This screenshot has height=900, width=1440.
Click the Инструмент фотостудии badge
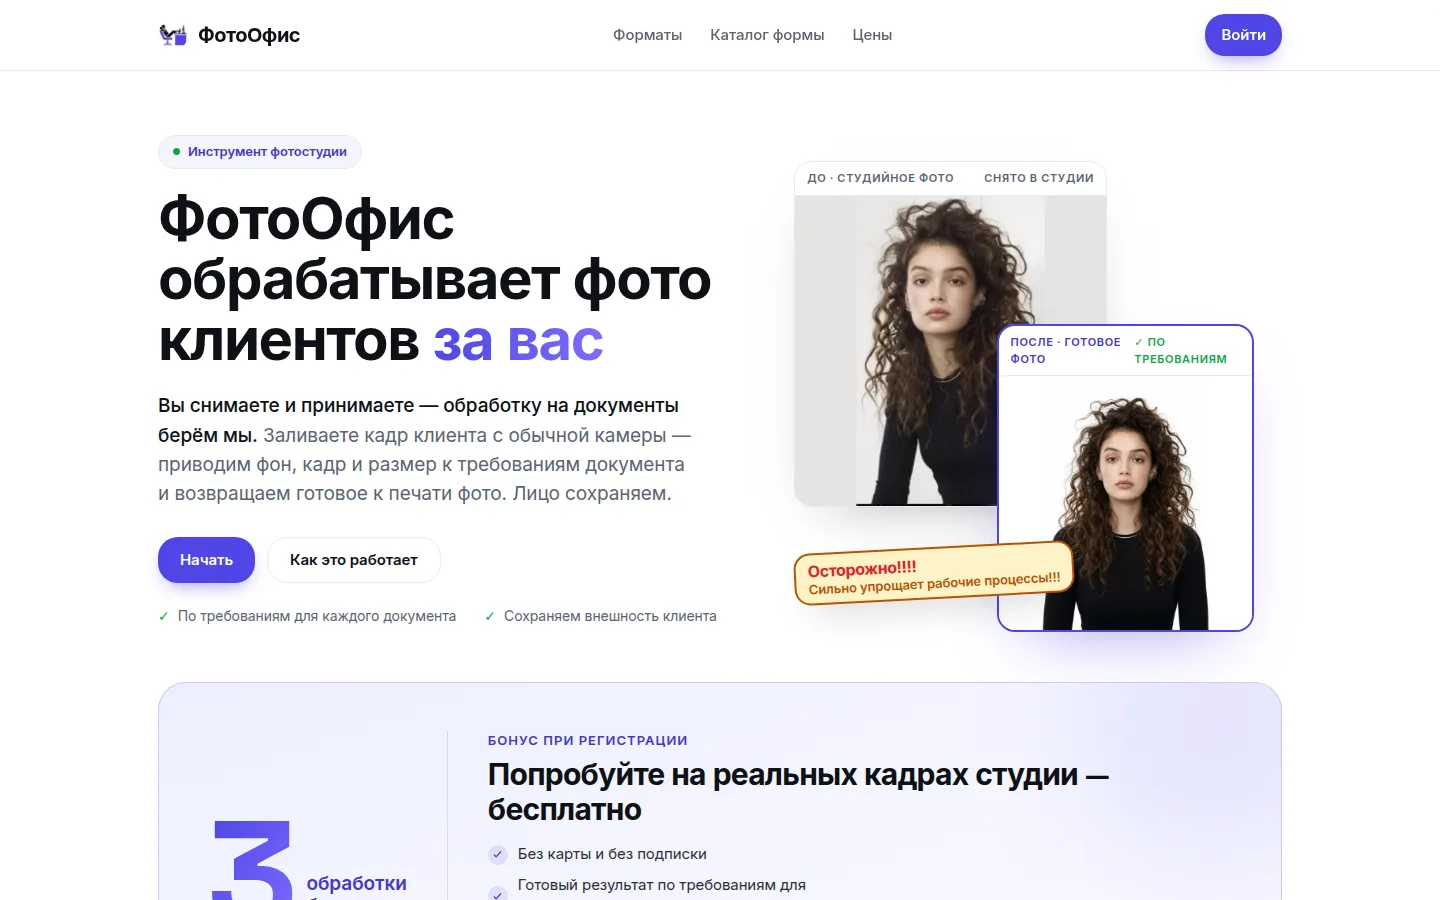pyautogui.click(x=260, y=152)
